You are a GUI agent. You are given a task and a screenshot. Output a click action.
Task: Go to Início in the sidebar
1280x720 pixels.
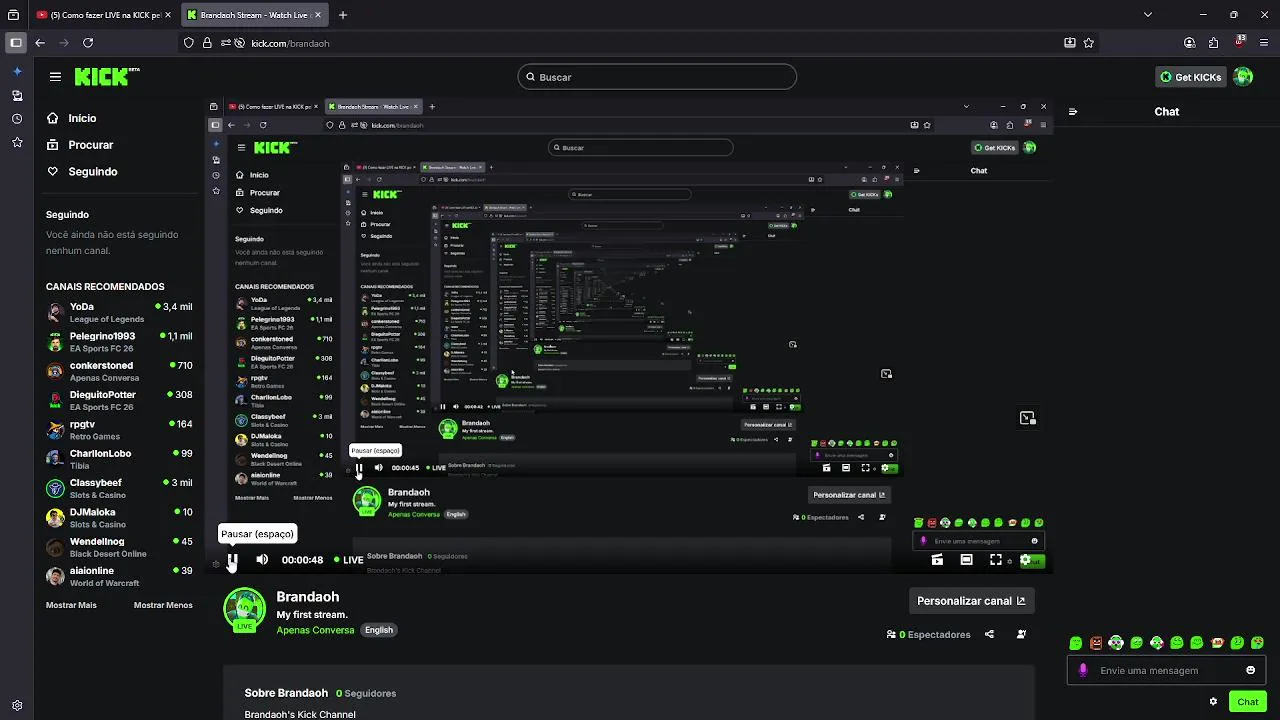pyautogui.click(x=82, y=118)
